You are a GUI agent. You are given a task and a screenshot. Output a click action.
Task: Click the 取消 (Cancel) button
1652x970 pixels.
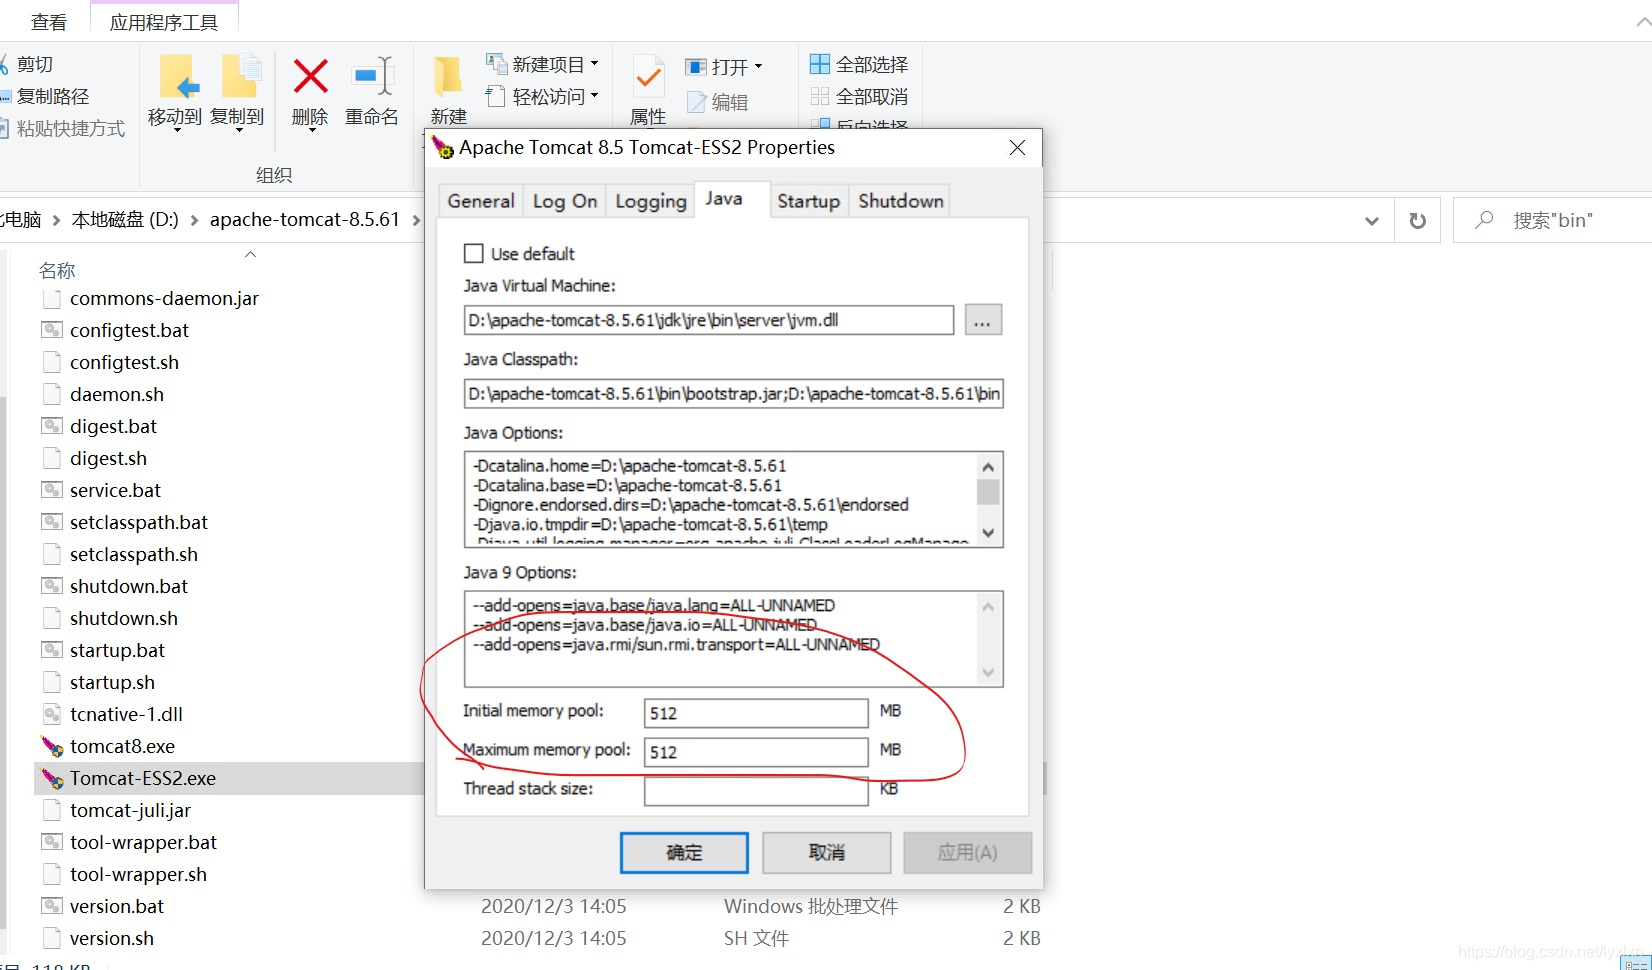coord(827,853)
